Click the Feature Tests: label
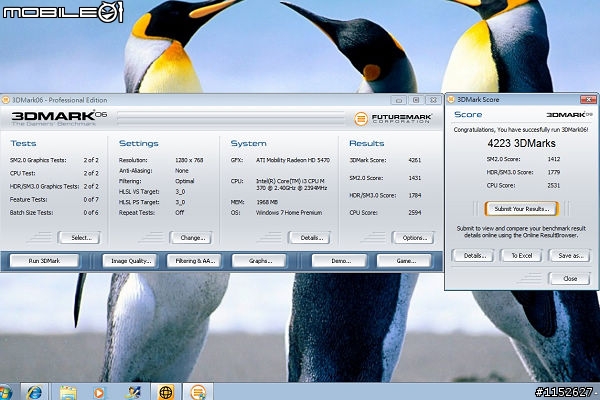Viewport: 600px width, 400px height. coord(28,199)
